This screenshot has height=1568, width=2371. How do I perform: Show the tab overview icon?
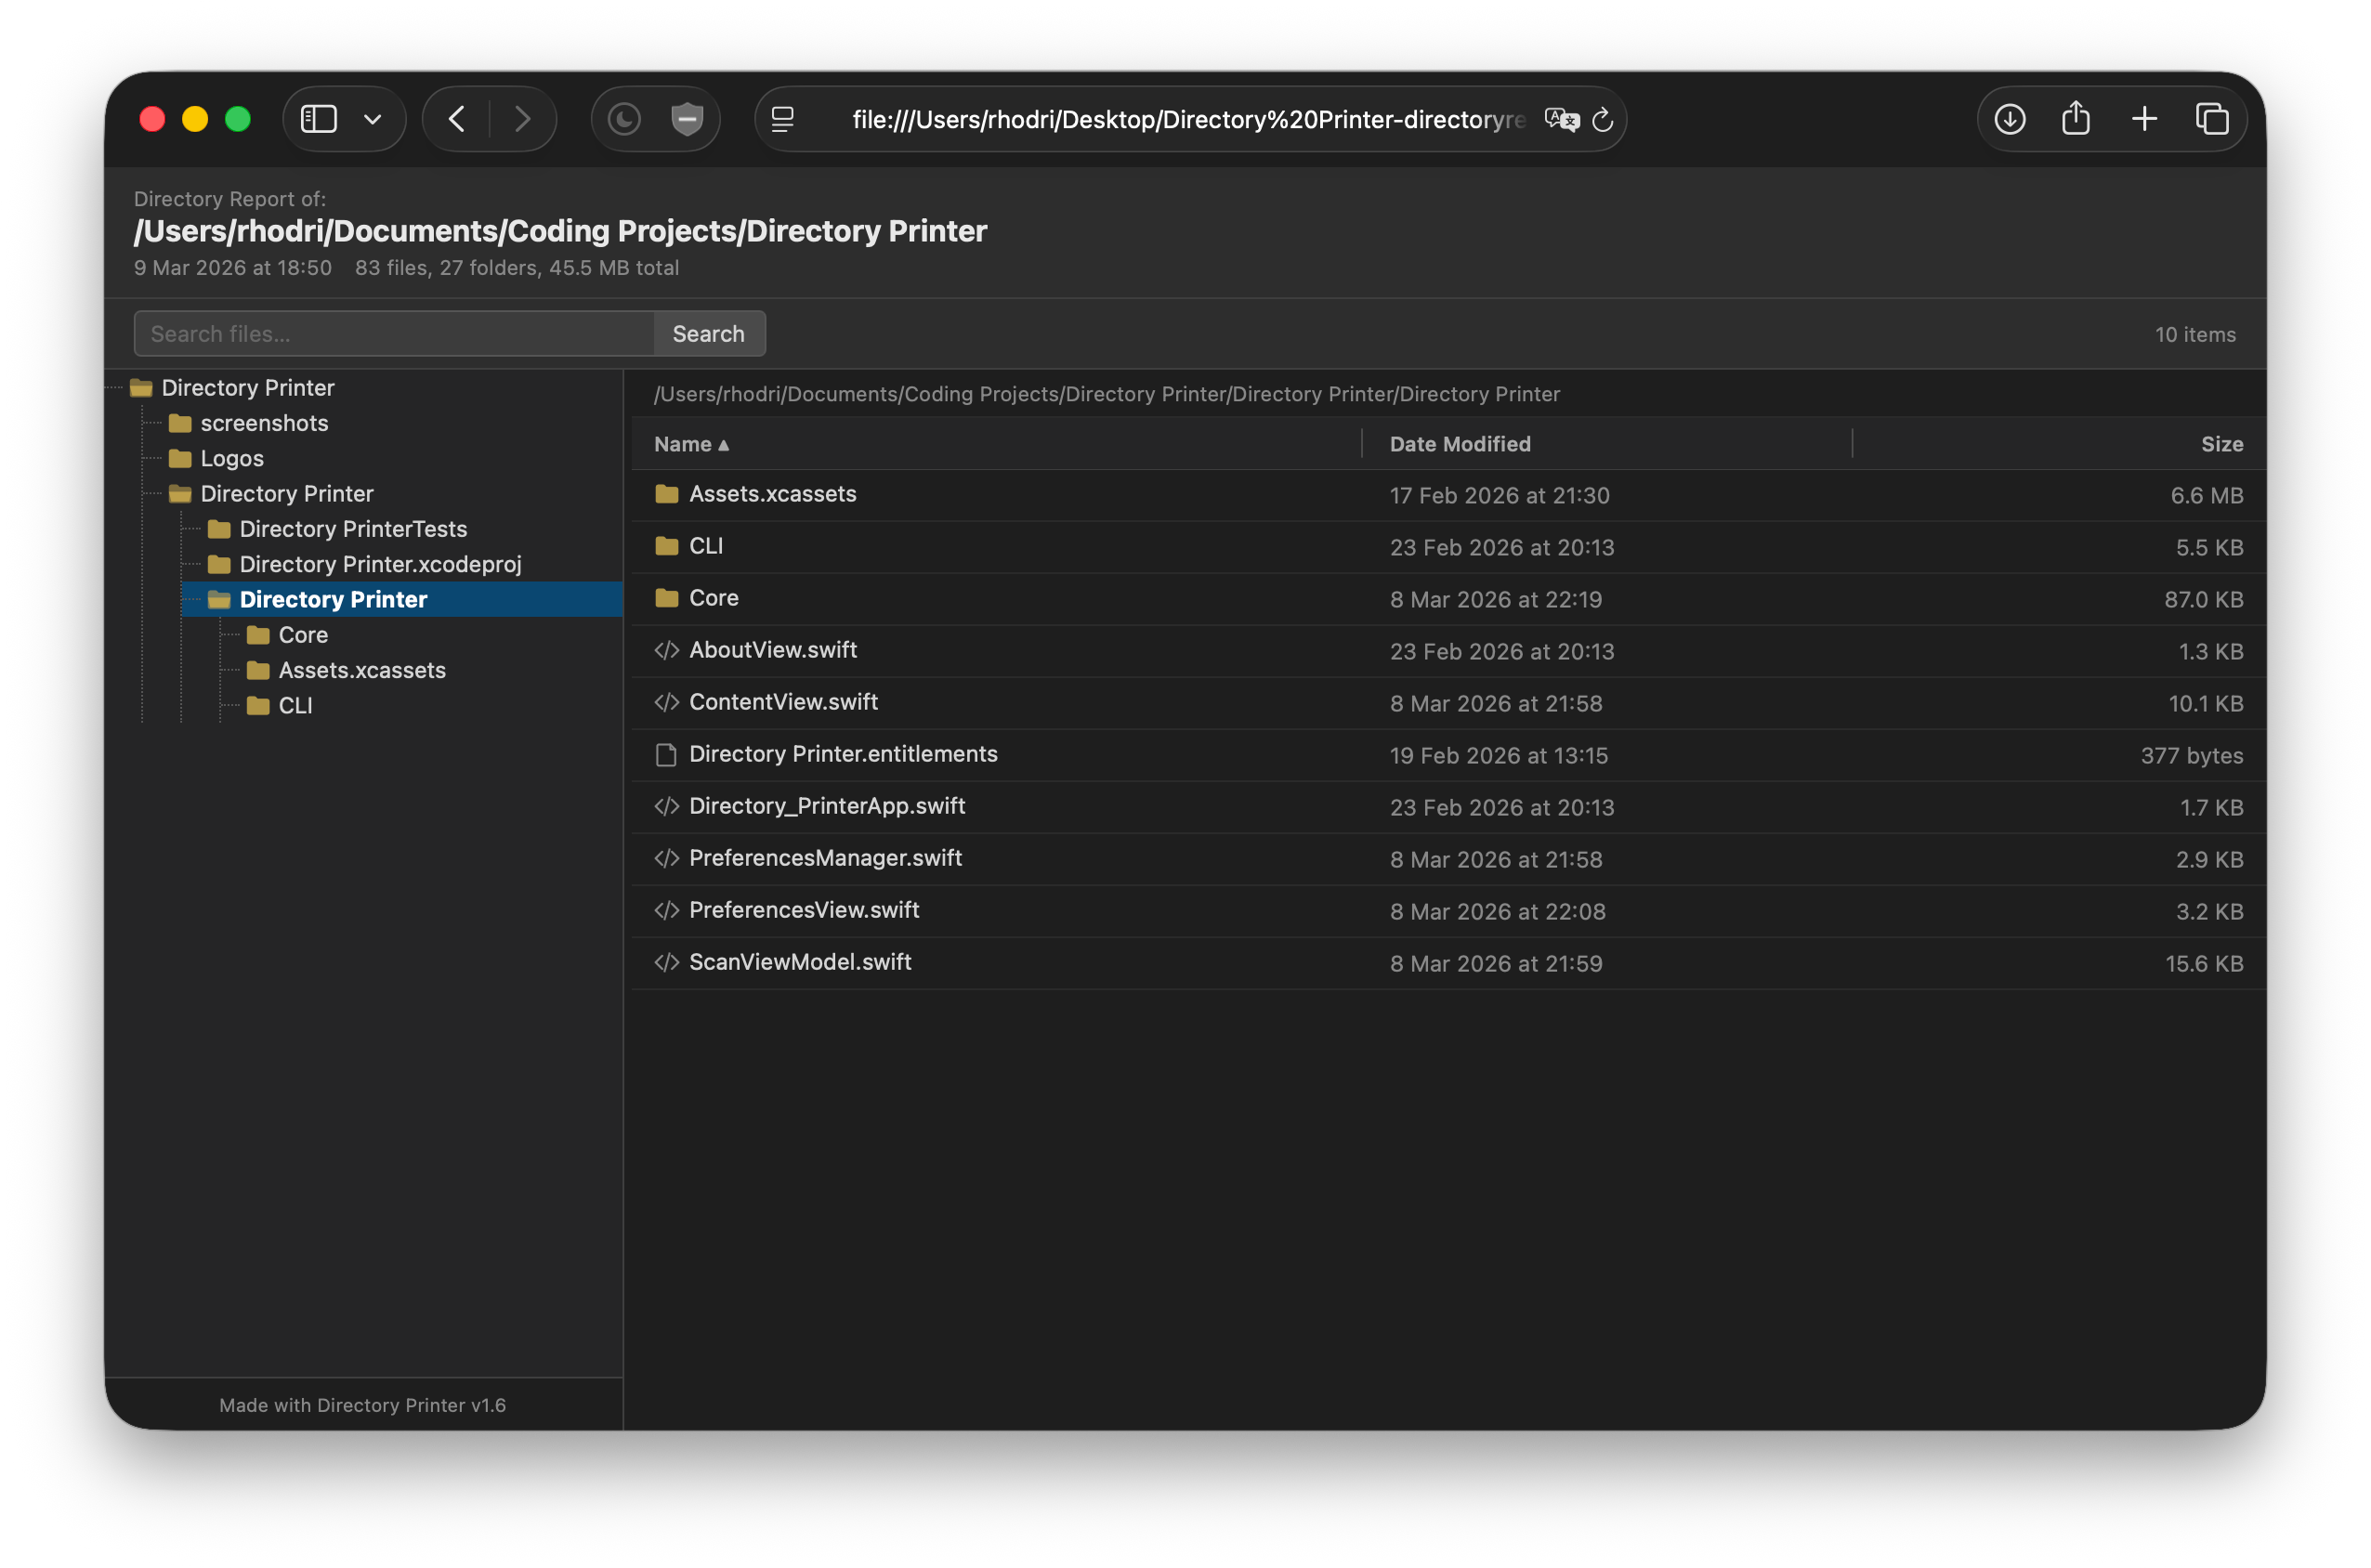(x=2212, y=119)
